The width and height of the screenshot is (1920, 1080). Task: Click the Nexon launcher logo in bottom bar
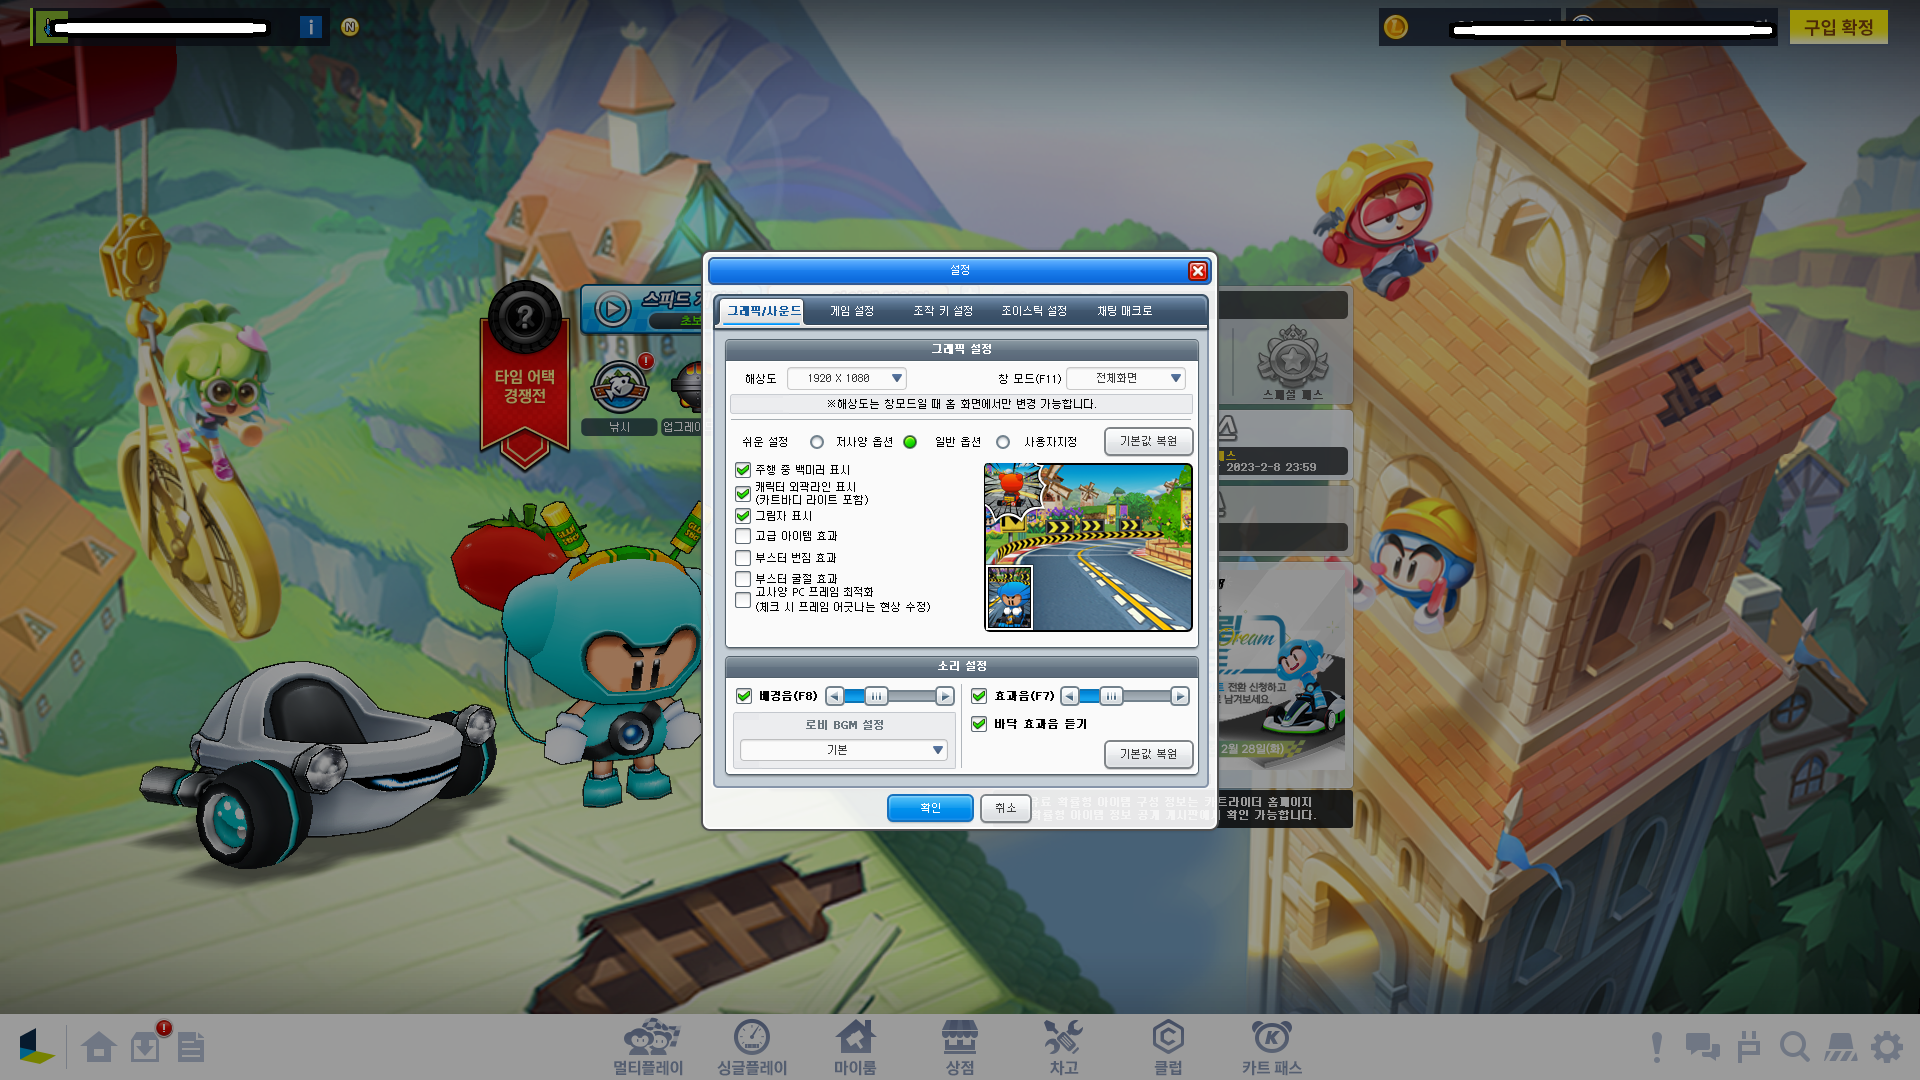pos(36,1046)
